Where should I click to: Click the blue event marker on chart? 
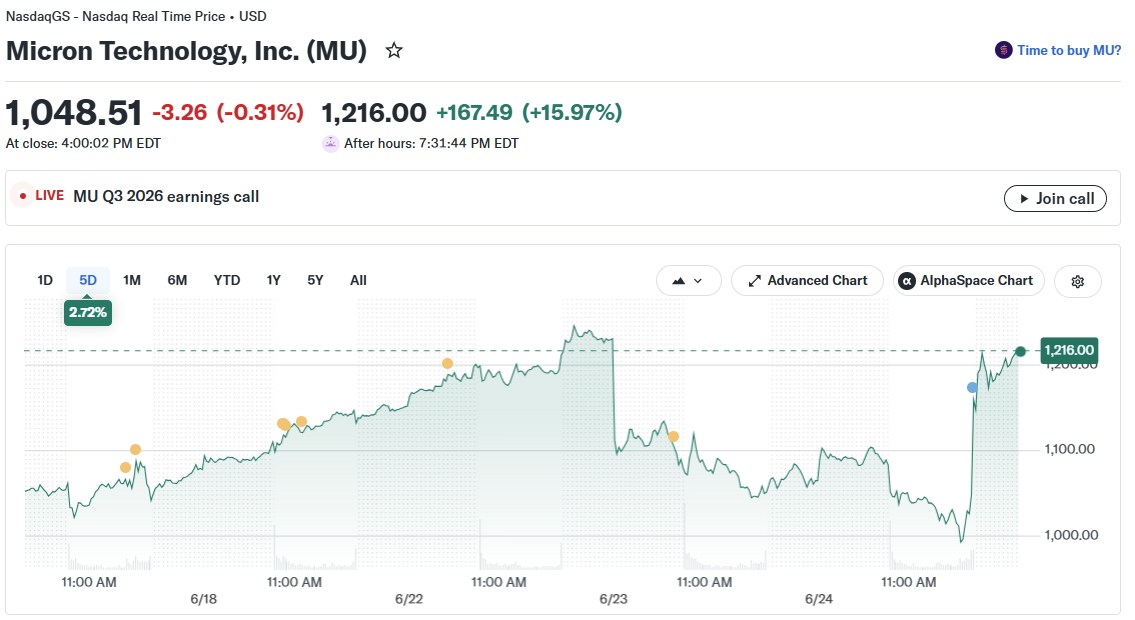tap(972, 388)
